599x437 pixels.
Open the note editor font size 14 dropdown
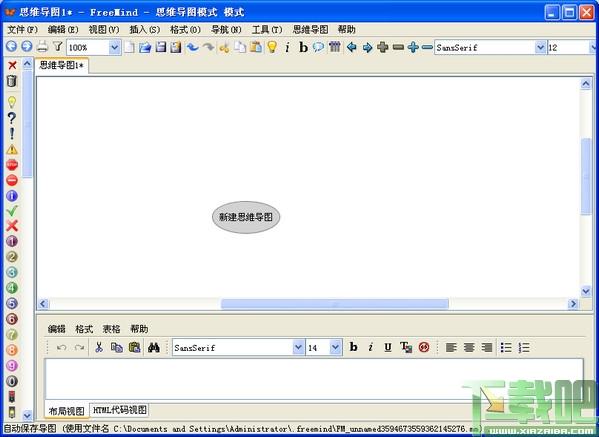335,348
